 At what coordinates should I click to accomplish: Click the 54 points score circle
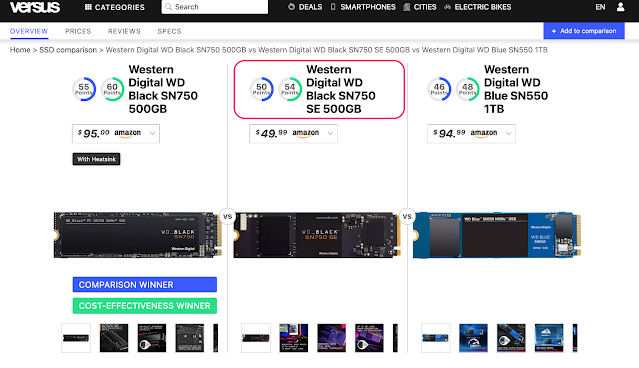pos(290,89)
